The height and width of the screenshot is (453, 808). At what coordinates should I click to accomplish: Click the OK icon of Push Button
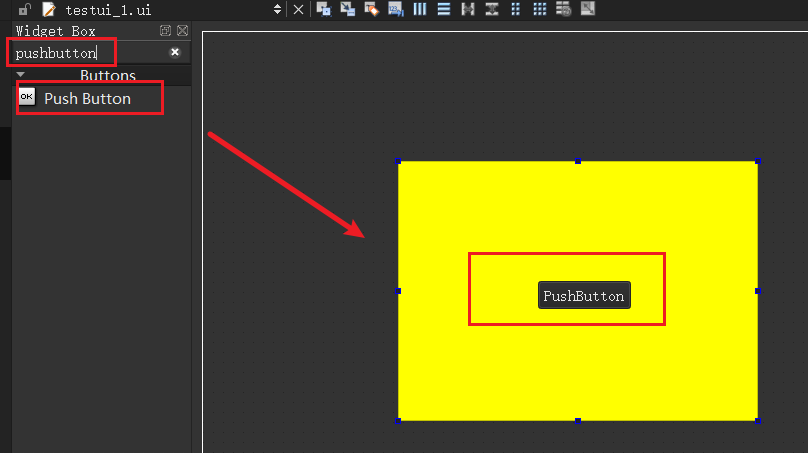[27, 97]
